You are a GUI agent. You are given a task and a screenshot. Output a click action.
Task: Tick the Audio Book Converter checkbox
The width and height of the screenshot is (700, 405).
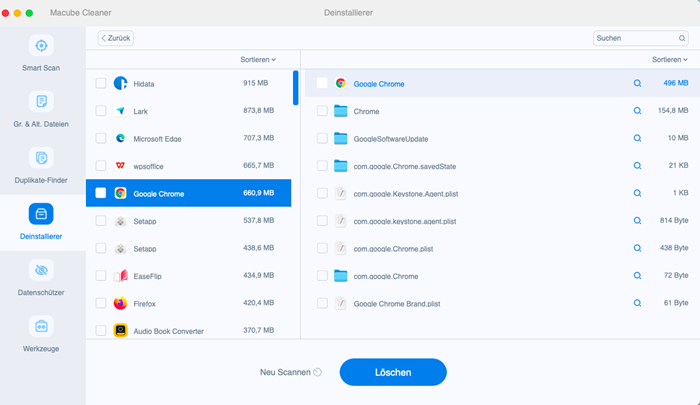(x=101, y=330)
